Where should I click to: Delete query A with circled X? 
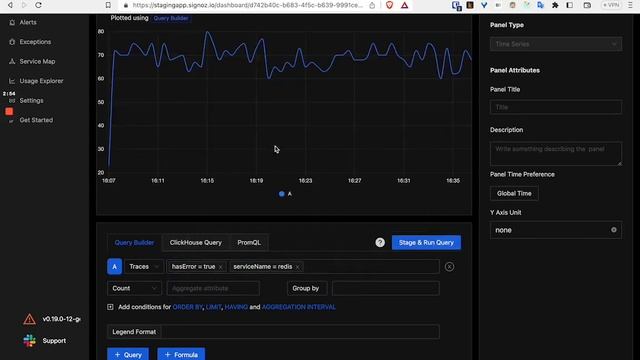coord(449,267)
